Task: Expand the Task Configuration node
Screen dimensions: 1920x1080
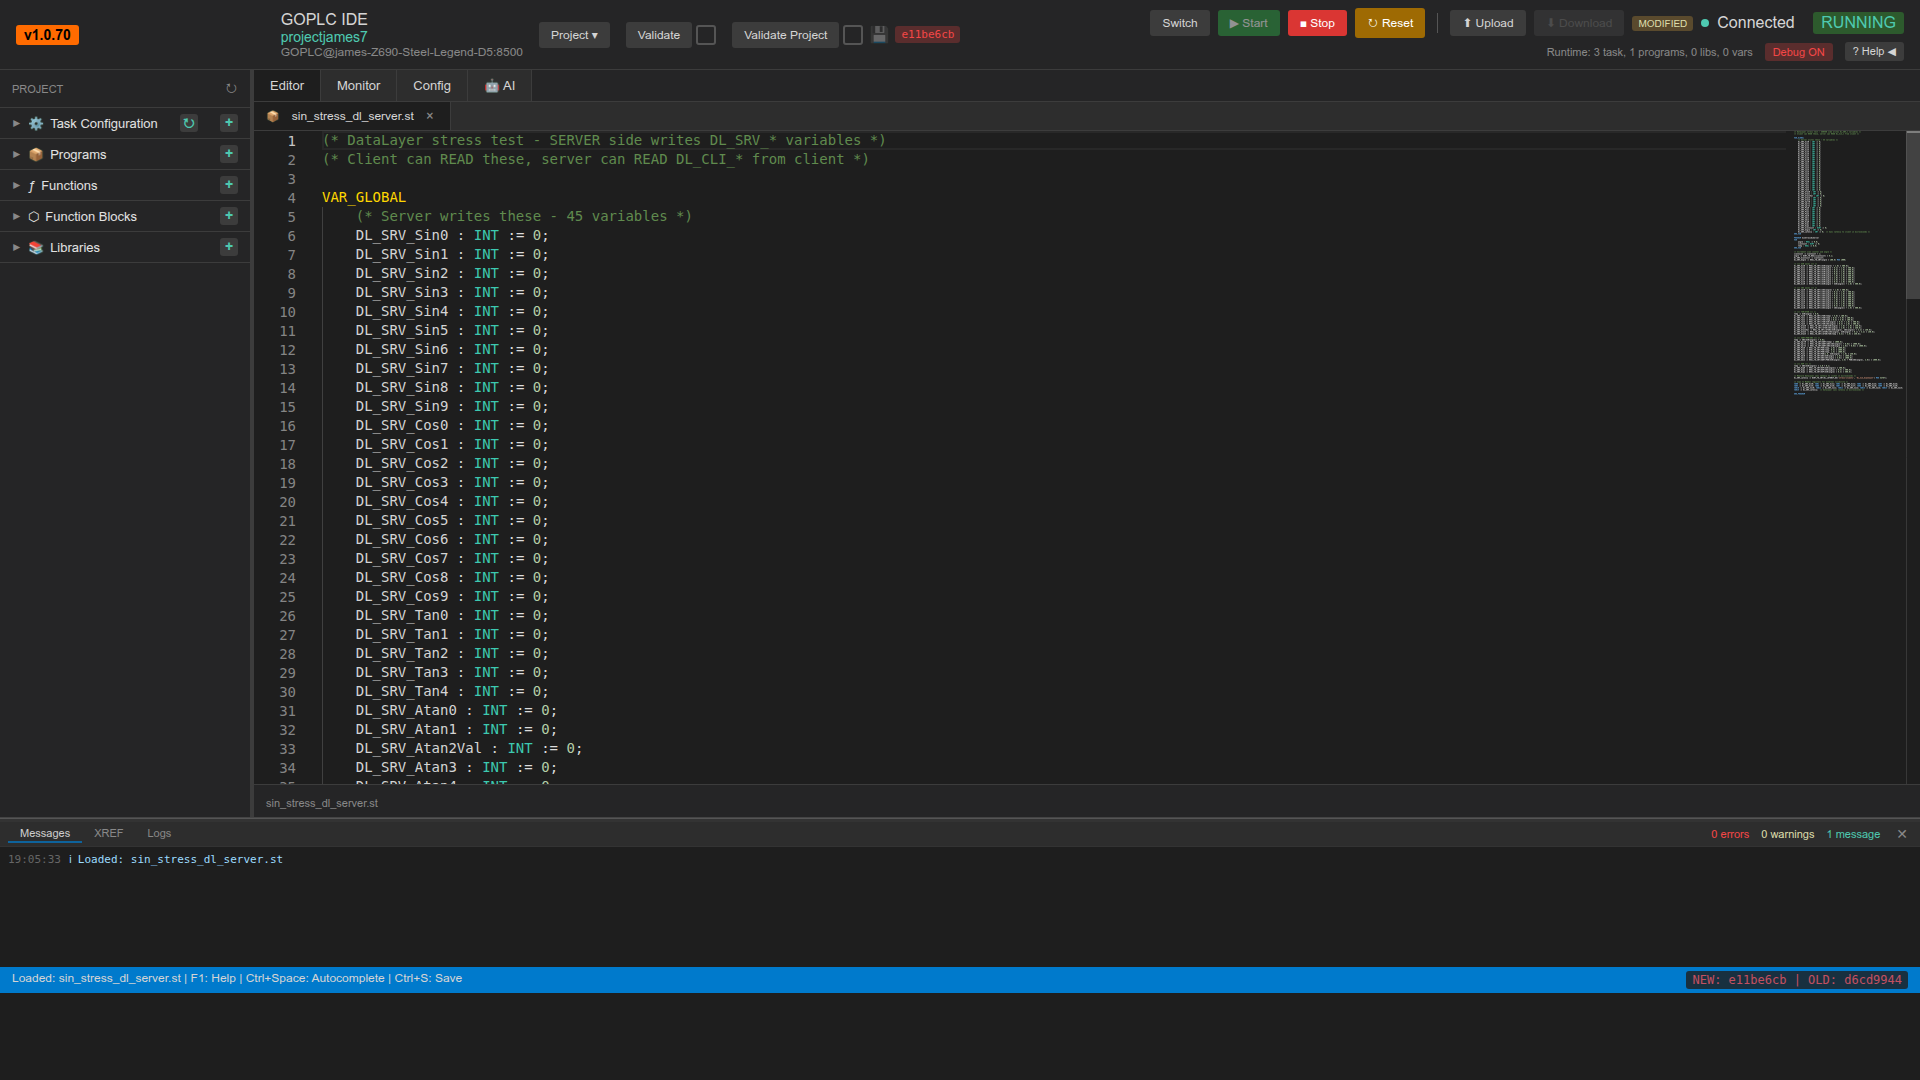Action: 16,124
